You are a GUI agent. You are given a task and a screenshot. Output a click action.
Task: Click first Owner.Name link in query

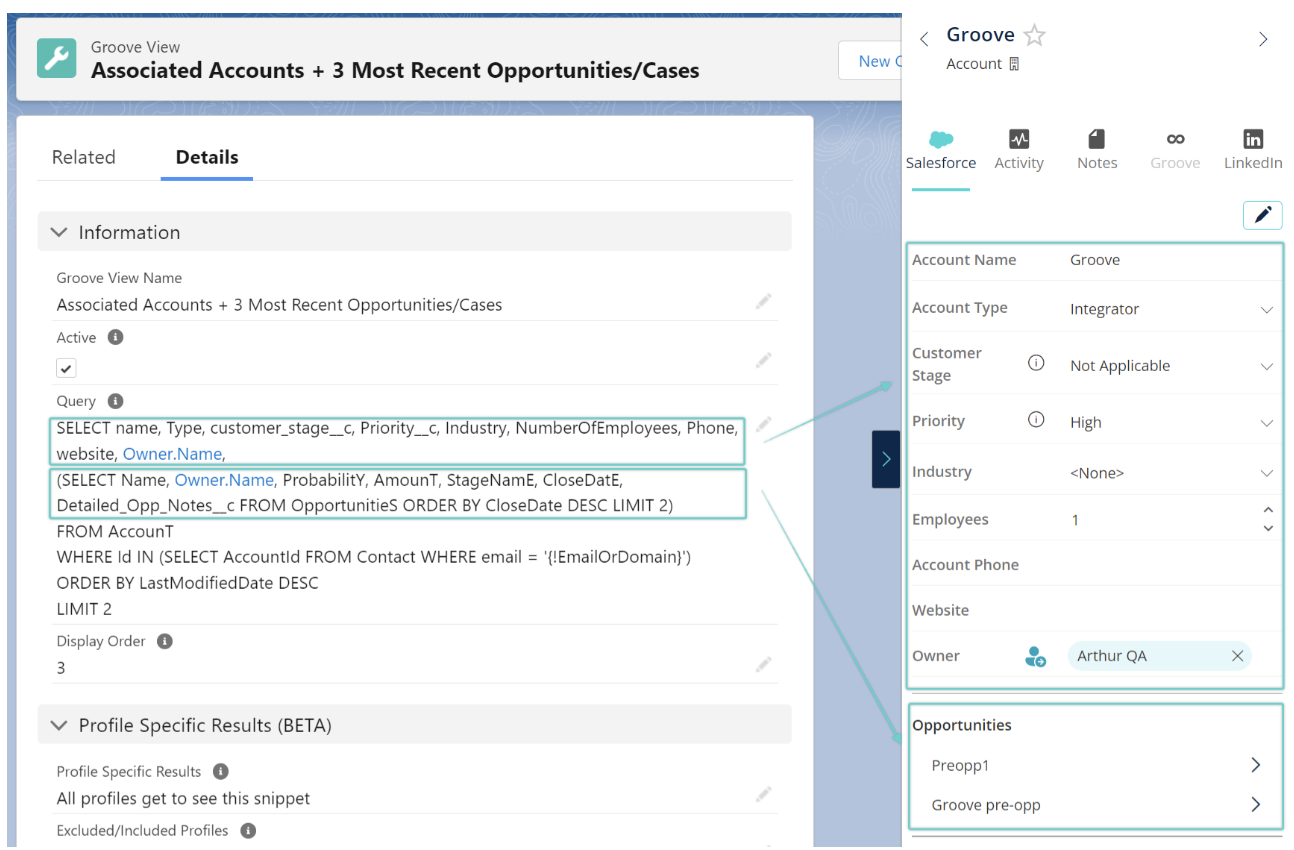173,454
